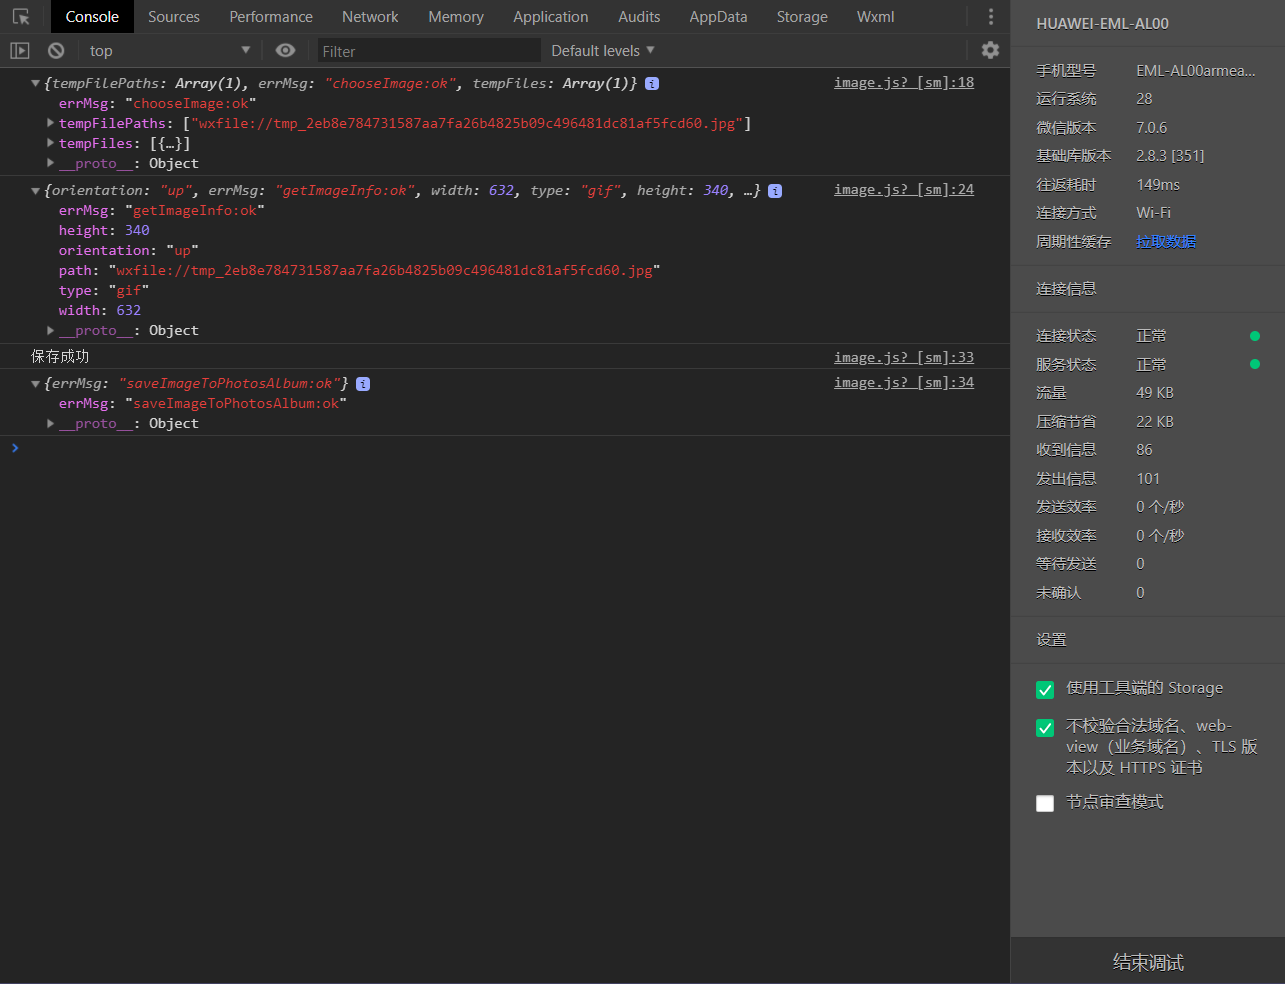Click the 连接方式 Wi-Fi value

1153,213
